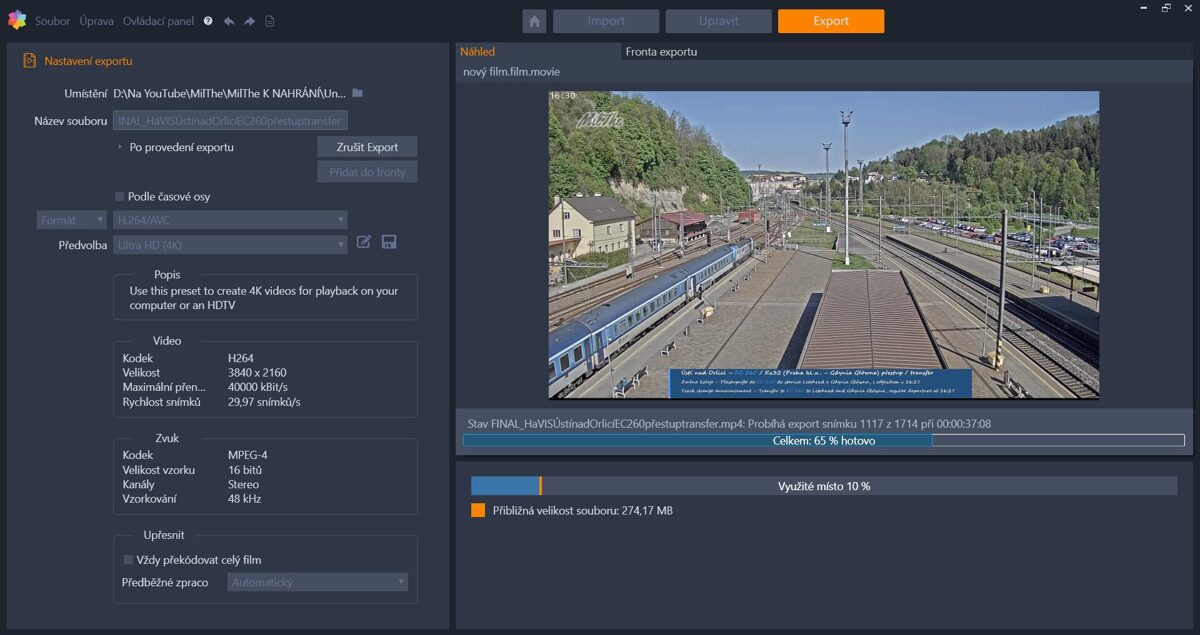Viewport: 1200px width, 635px height.
Task: Go to the Home screen button
Action: [534, 21]
